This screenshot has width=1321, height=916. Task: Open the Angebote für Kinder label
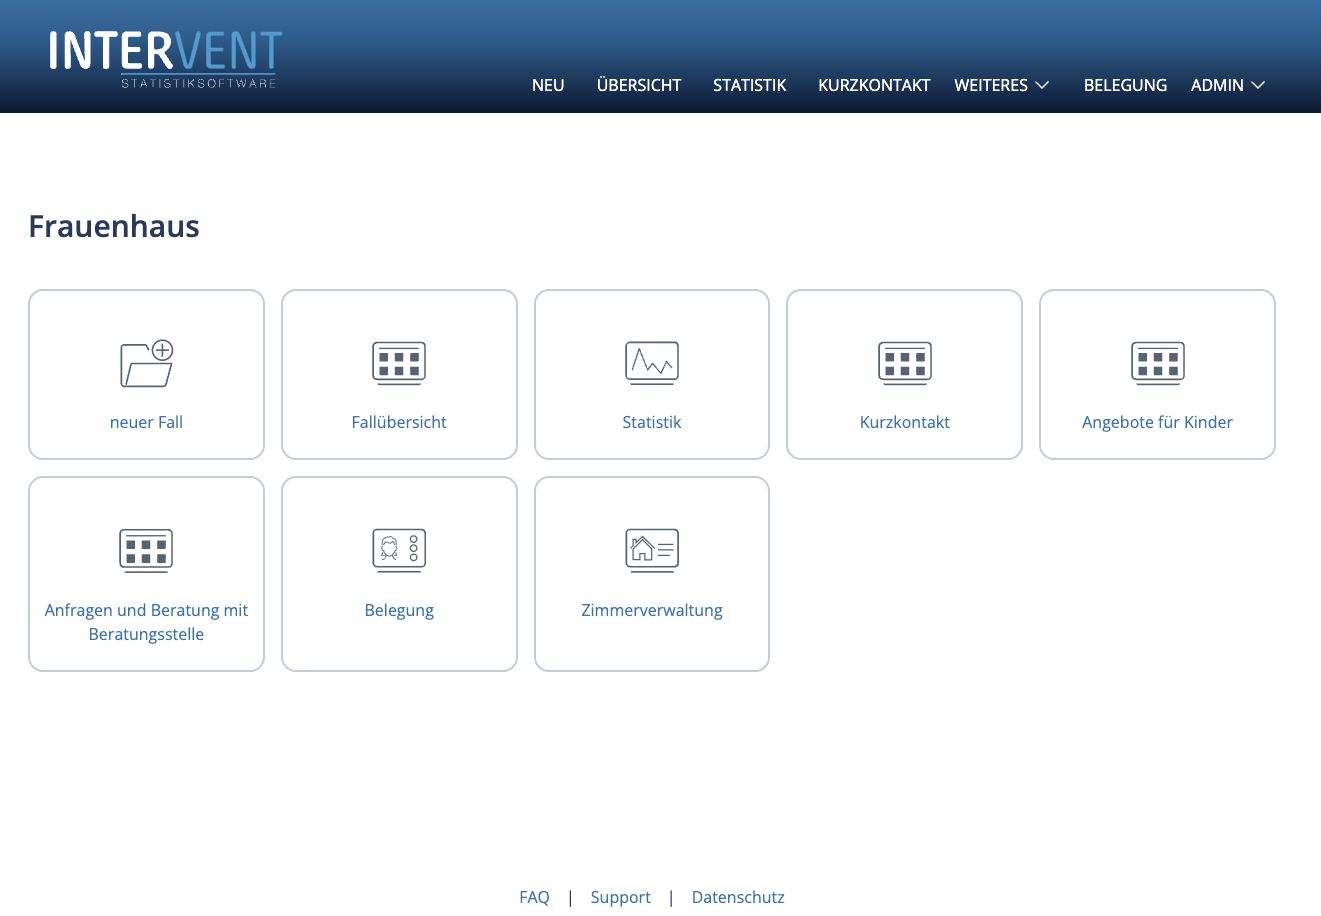coord(1157,422)
